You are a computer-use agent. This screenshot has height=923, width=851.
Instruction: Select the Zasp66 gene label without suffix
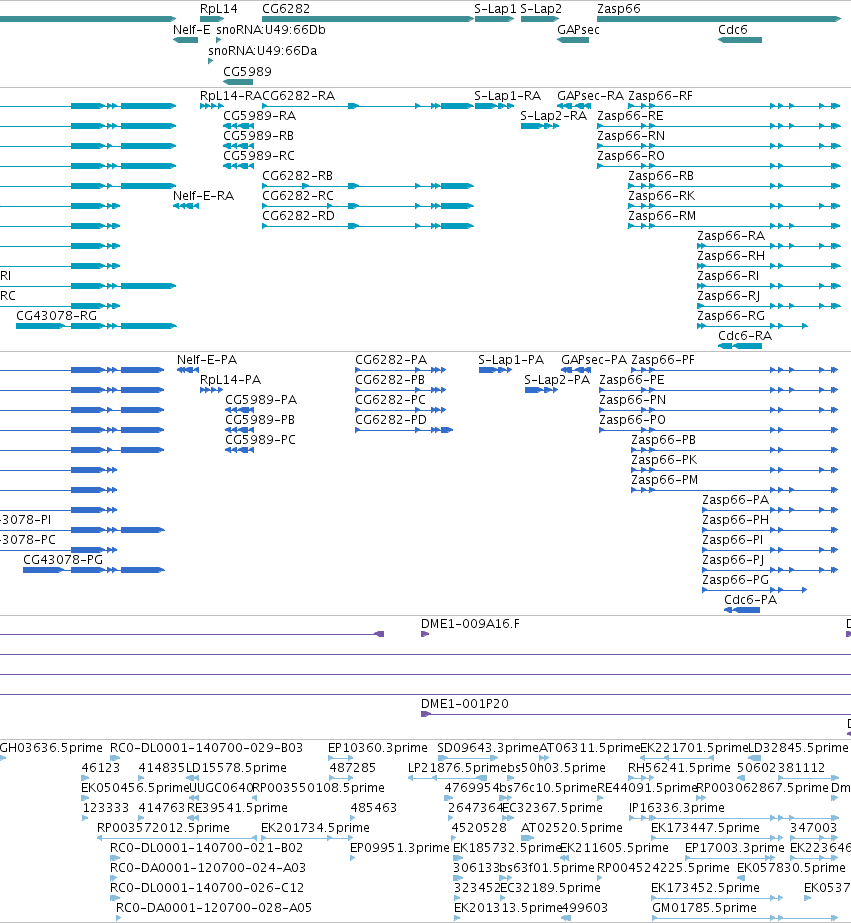pos(619,9)
